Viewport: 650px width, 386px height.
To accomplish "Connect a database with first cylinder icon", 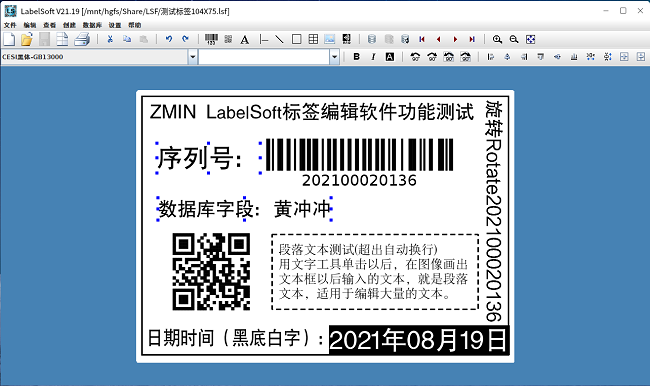I will pos(372,39).
